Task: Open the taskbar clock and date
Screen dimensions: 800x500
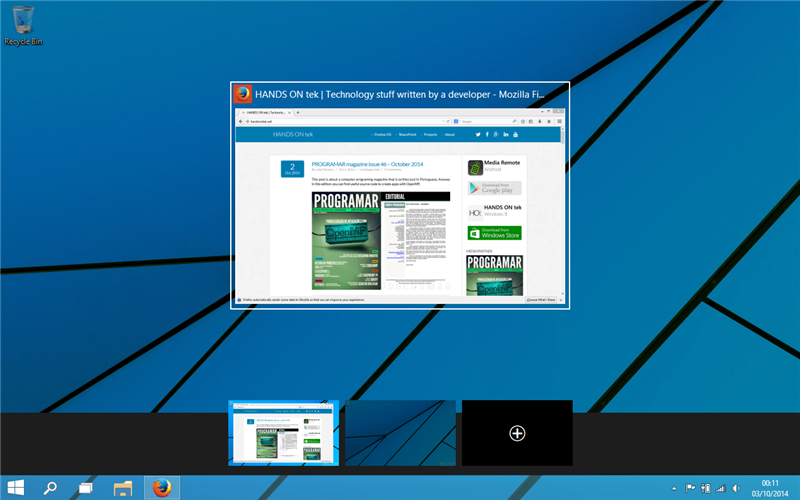Action: pos(770,488)
